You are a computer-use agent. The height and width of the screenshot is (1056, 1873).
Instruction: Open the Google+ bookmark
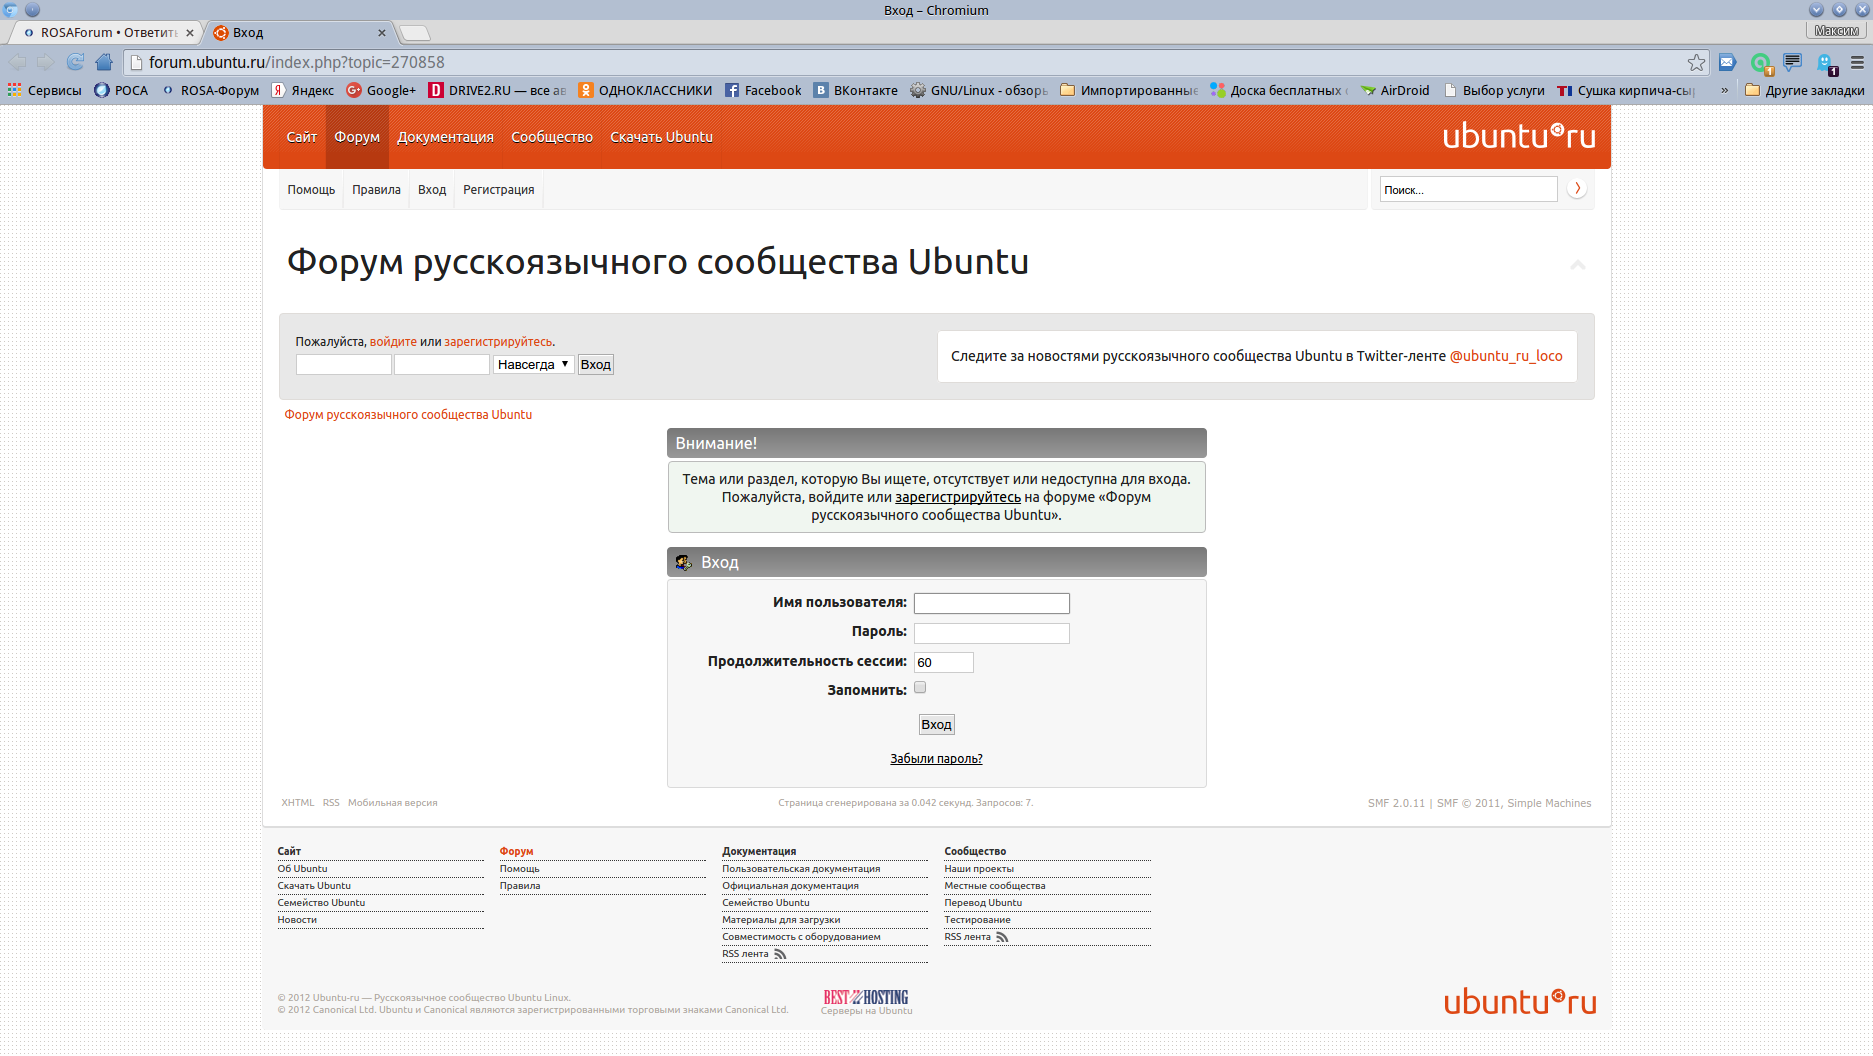[x=381, y=90]
